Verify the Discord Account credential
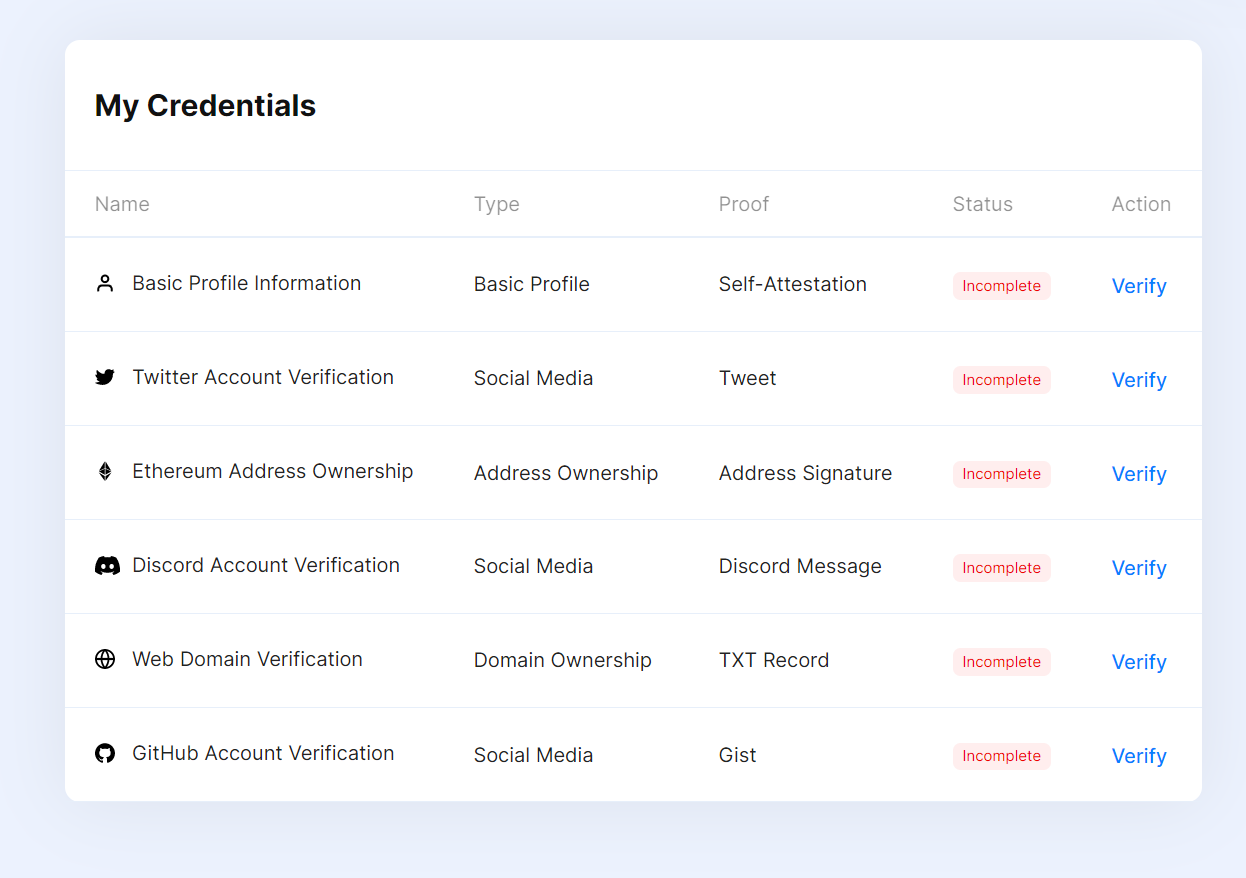1246x878 pixels. (x=1139, y=568)
